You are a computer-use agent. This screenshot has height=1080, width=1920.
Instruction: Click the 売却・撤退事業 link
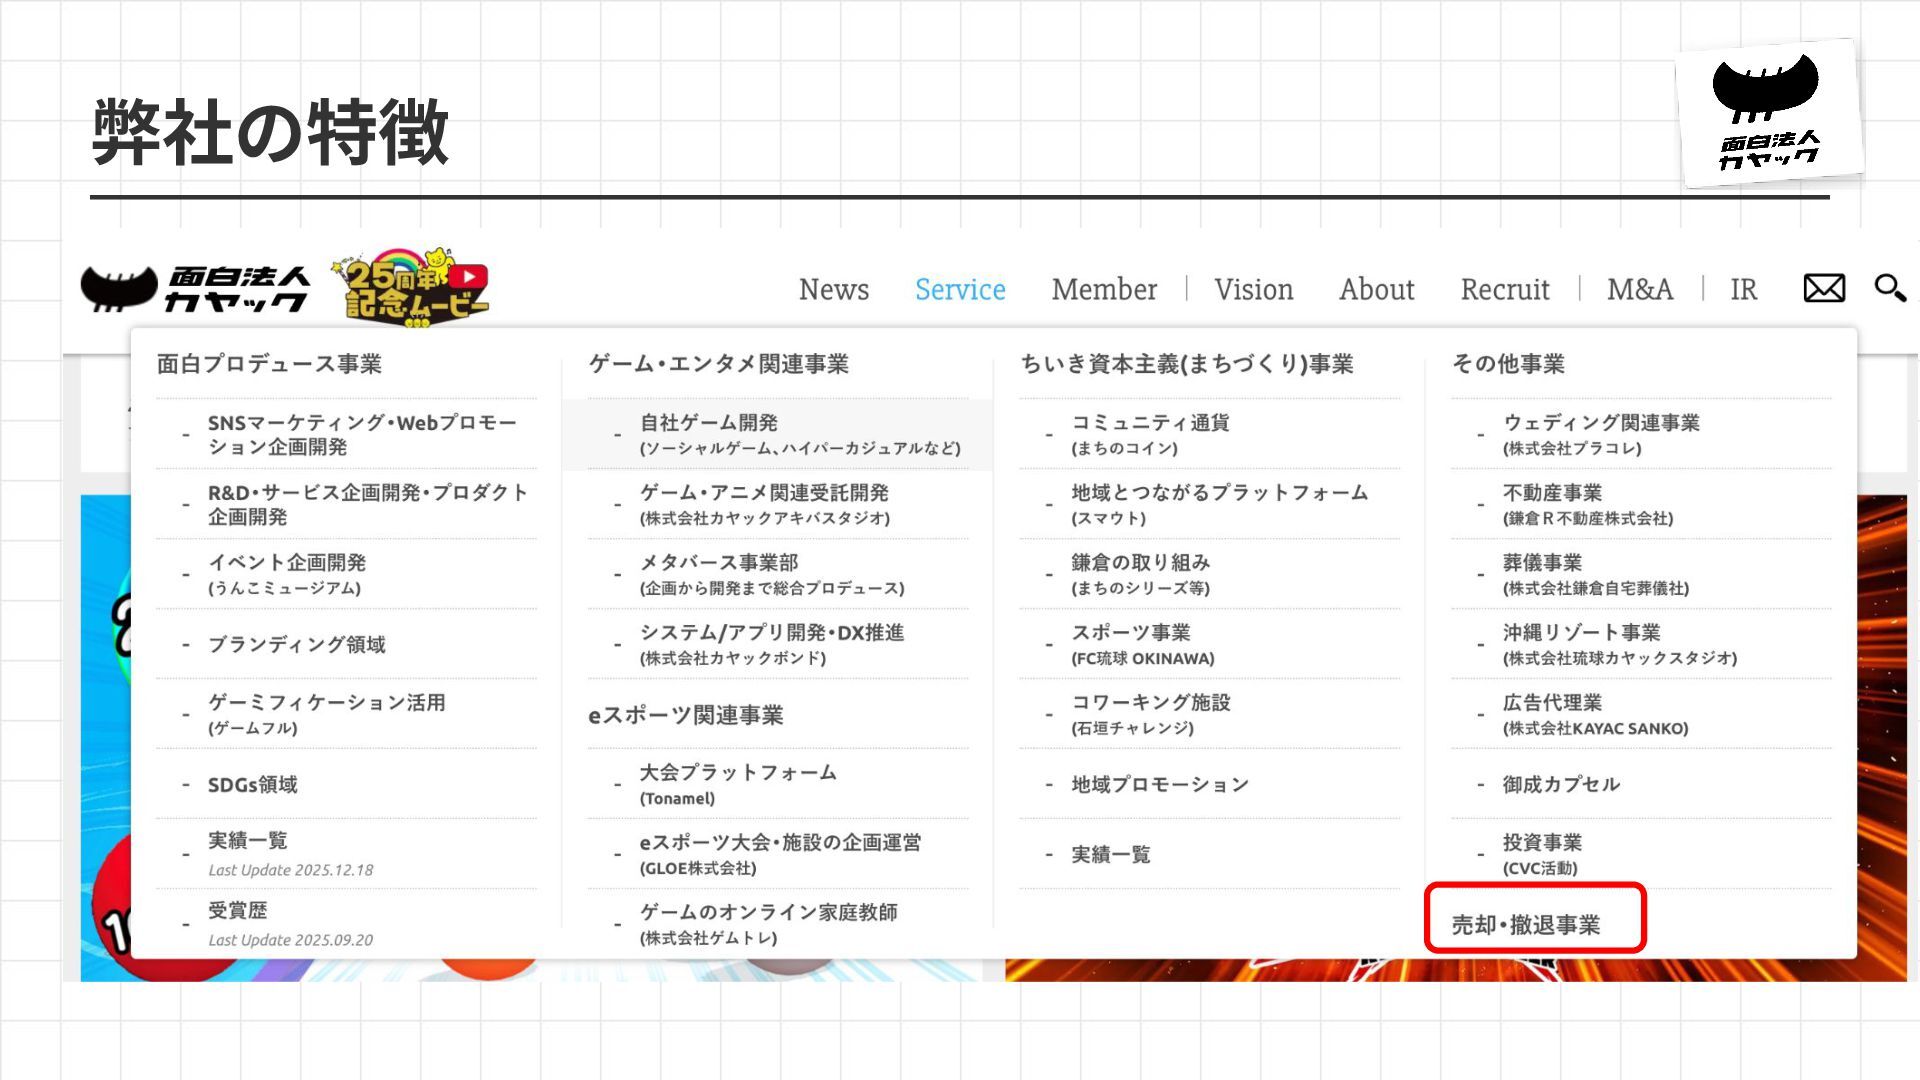point(1526,925)
